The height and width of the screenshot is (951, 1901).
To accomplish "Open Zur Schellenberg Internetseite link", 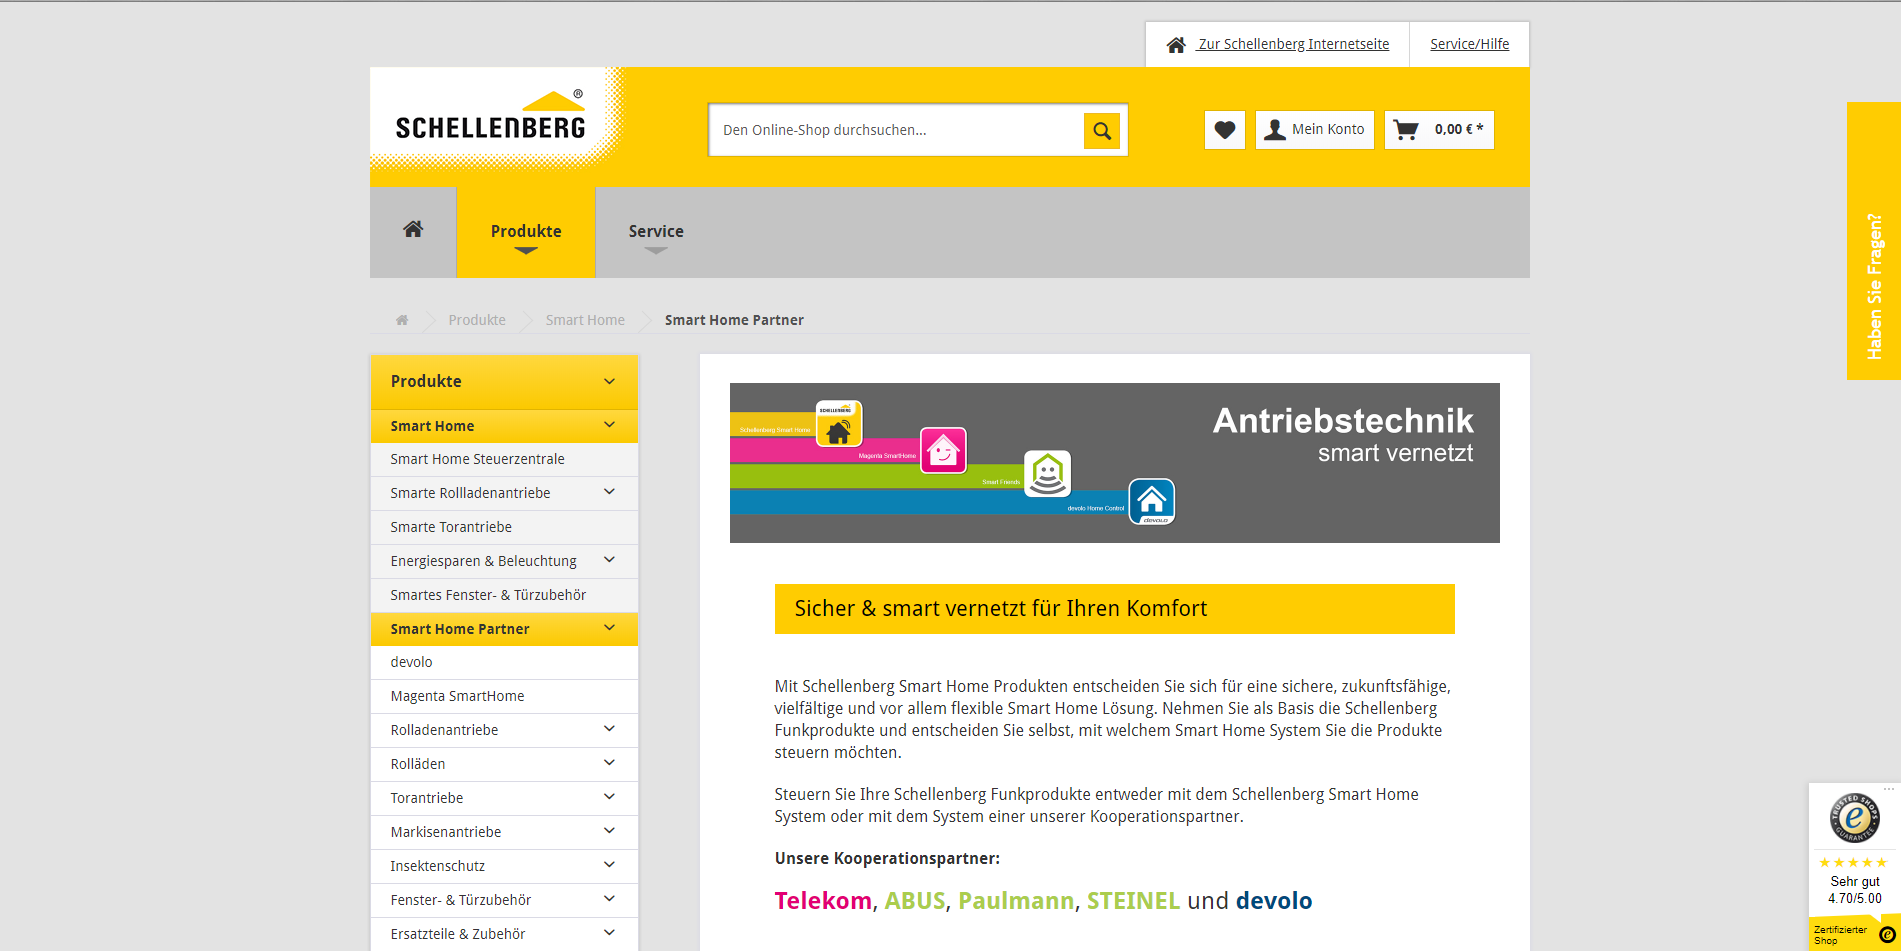I will pos(1293,44).
